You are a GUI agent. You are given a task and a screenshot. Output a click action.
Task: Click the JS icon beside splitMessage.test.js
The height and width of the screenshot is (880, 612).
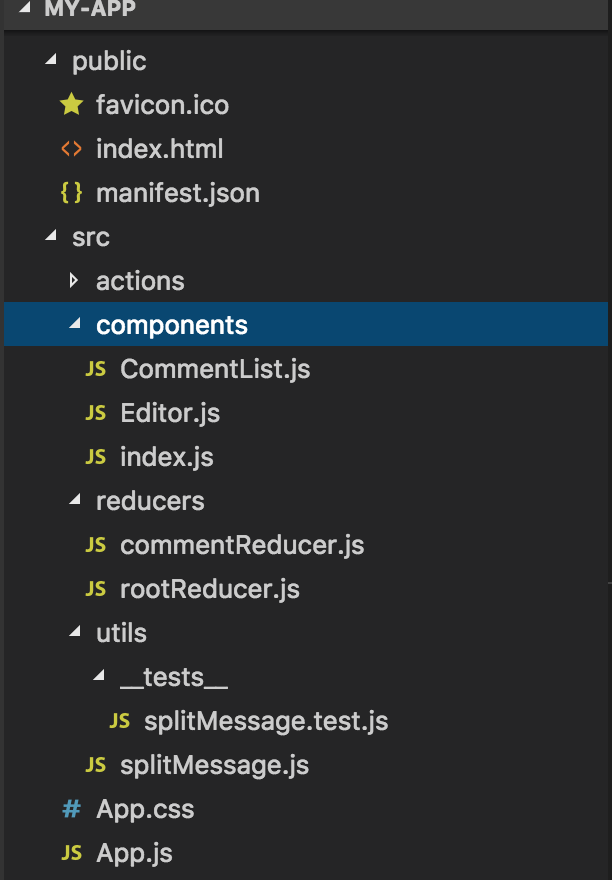[120, 721]
